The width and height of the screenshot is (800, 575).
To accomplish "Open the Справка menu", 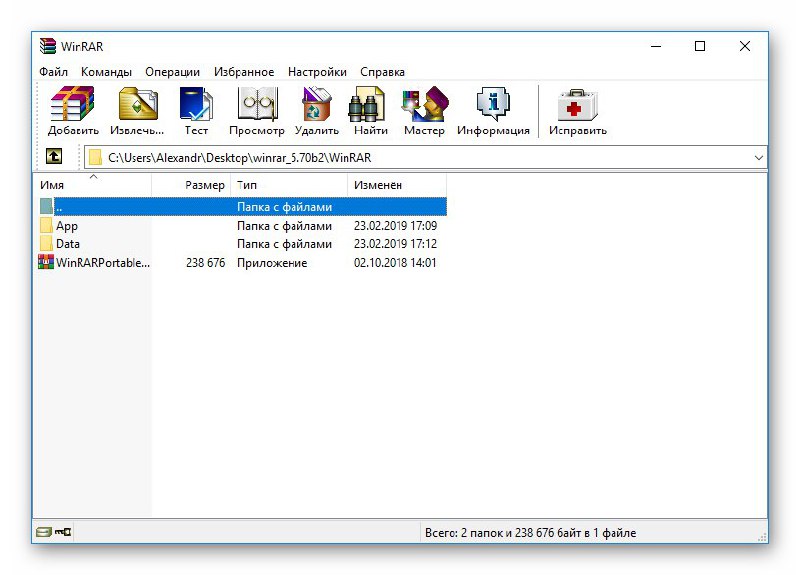I will [x=382, y=72].
